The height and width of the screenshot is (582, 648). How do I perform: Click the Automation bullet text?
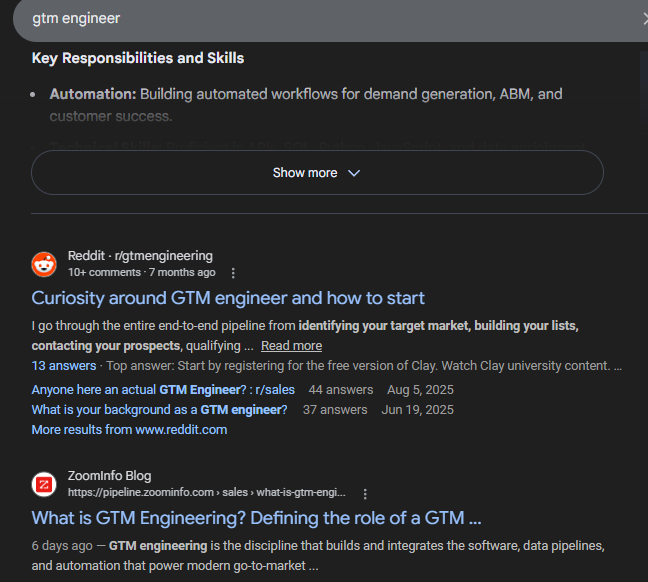click(306, 105)
